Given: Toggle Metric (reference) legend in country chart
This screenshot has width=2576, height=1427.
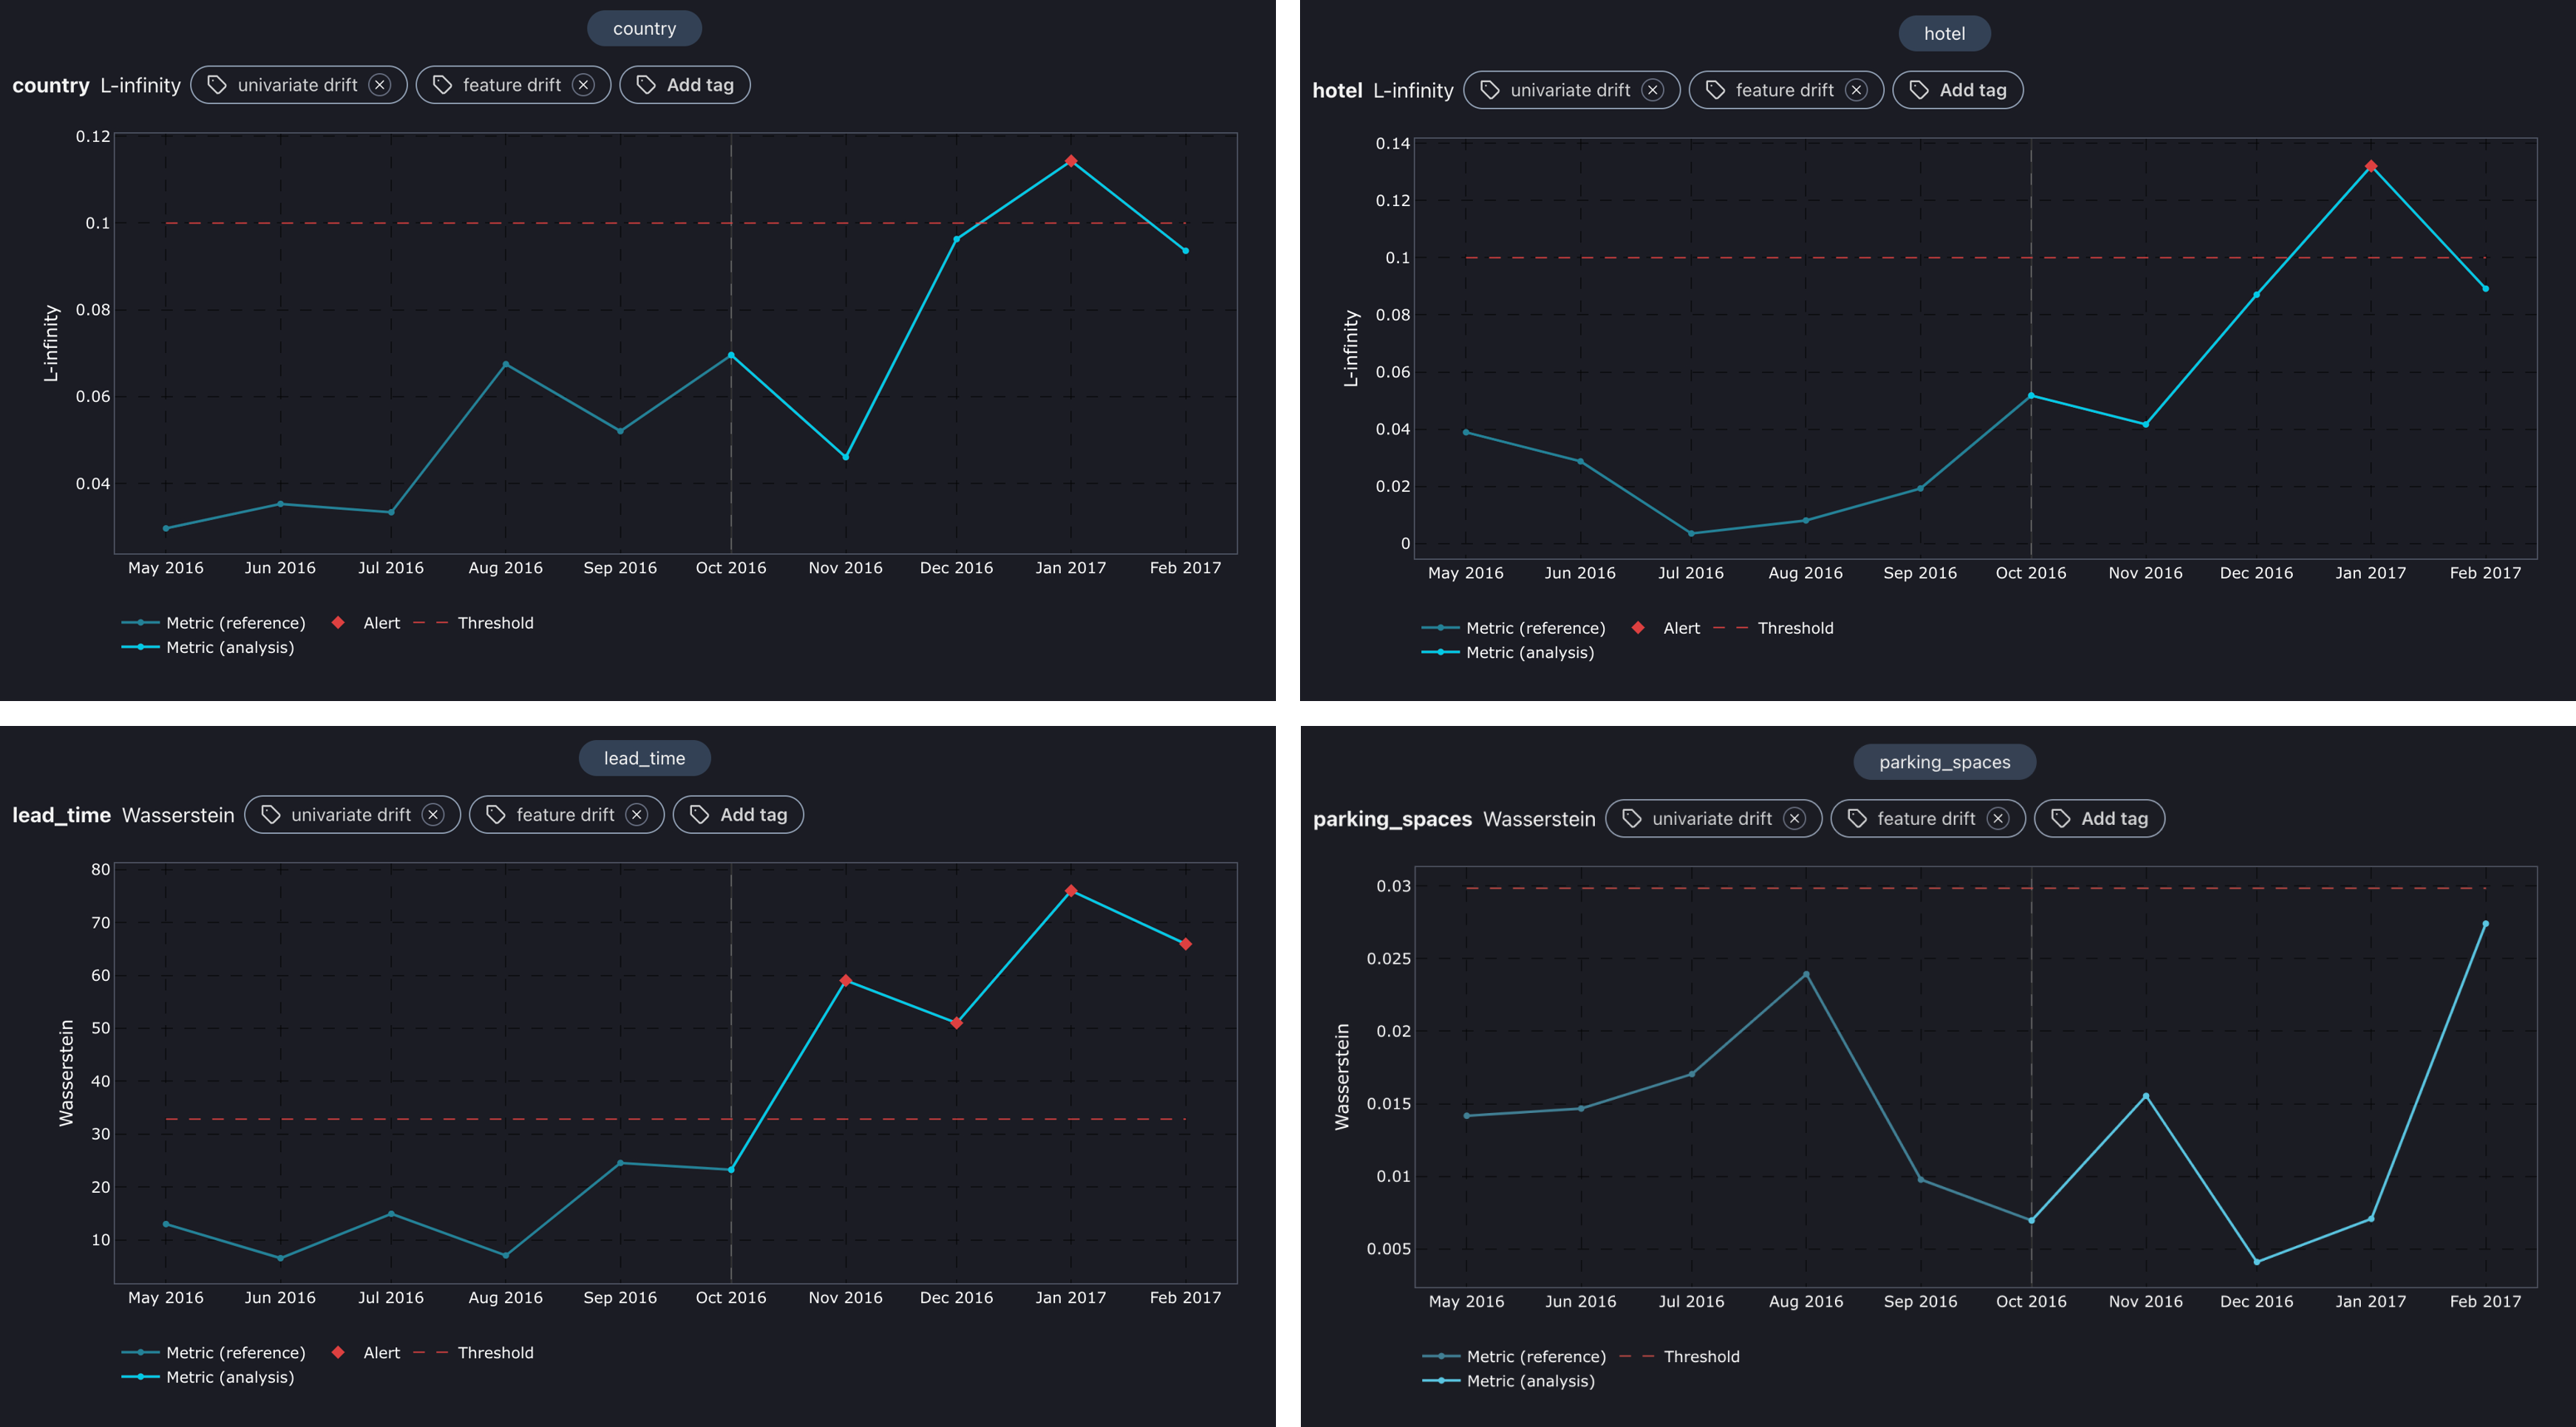Looking at the screenshot, I should coord(234,623).
